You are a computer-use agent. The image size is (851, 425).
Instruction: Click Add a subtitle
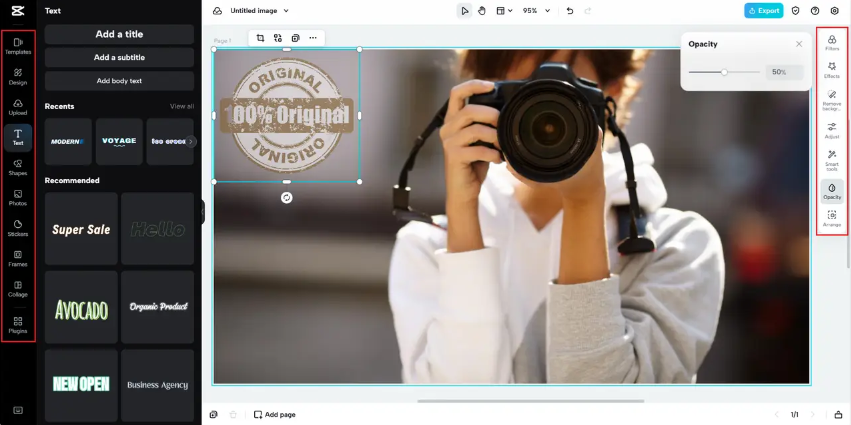[x=119, y=58]
